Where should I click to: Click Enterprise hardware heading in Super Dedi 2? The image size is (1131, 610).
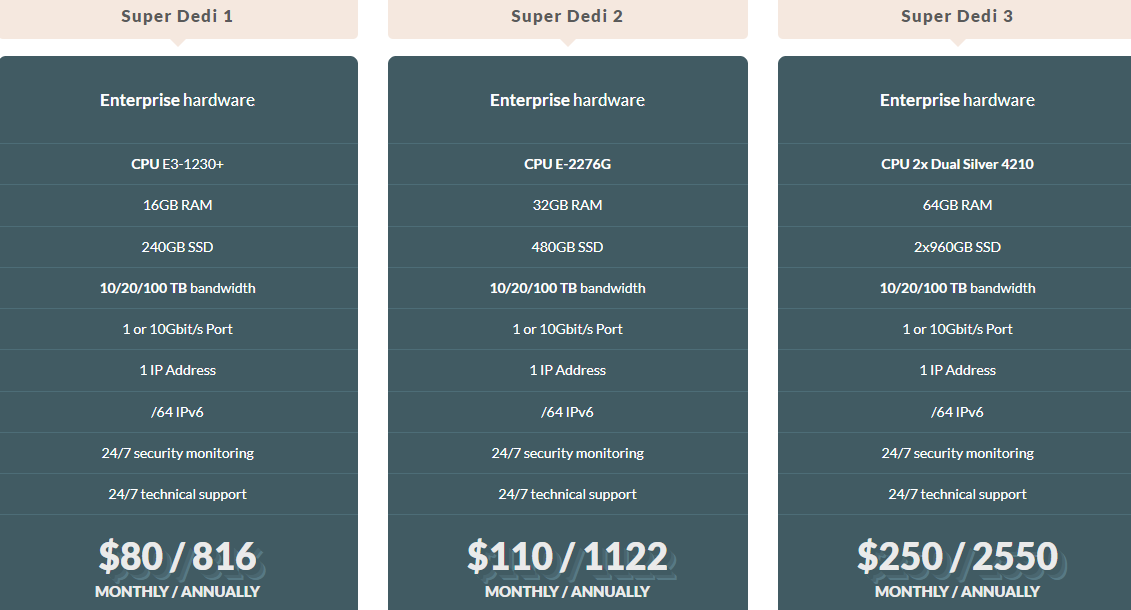(x=567, y=100)
